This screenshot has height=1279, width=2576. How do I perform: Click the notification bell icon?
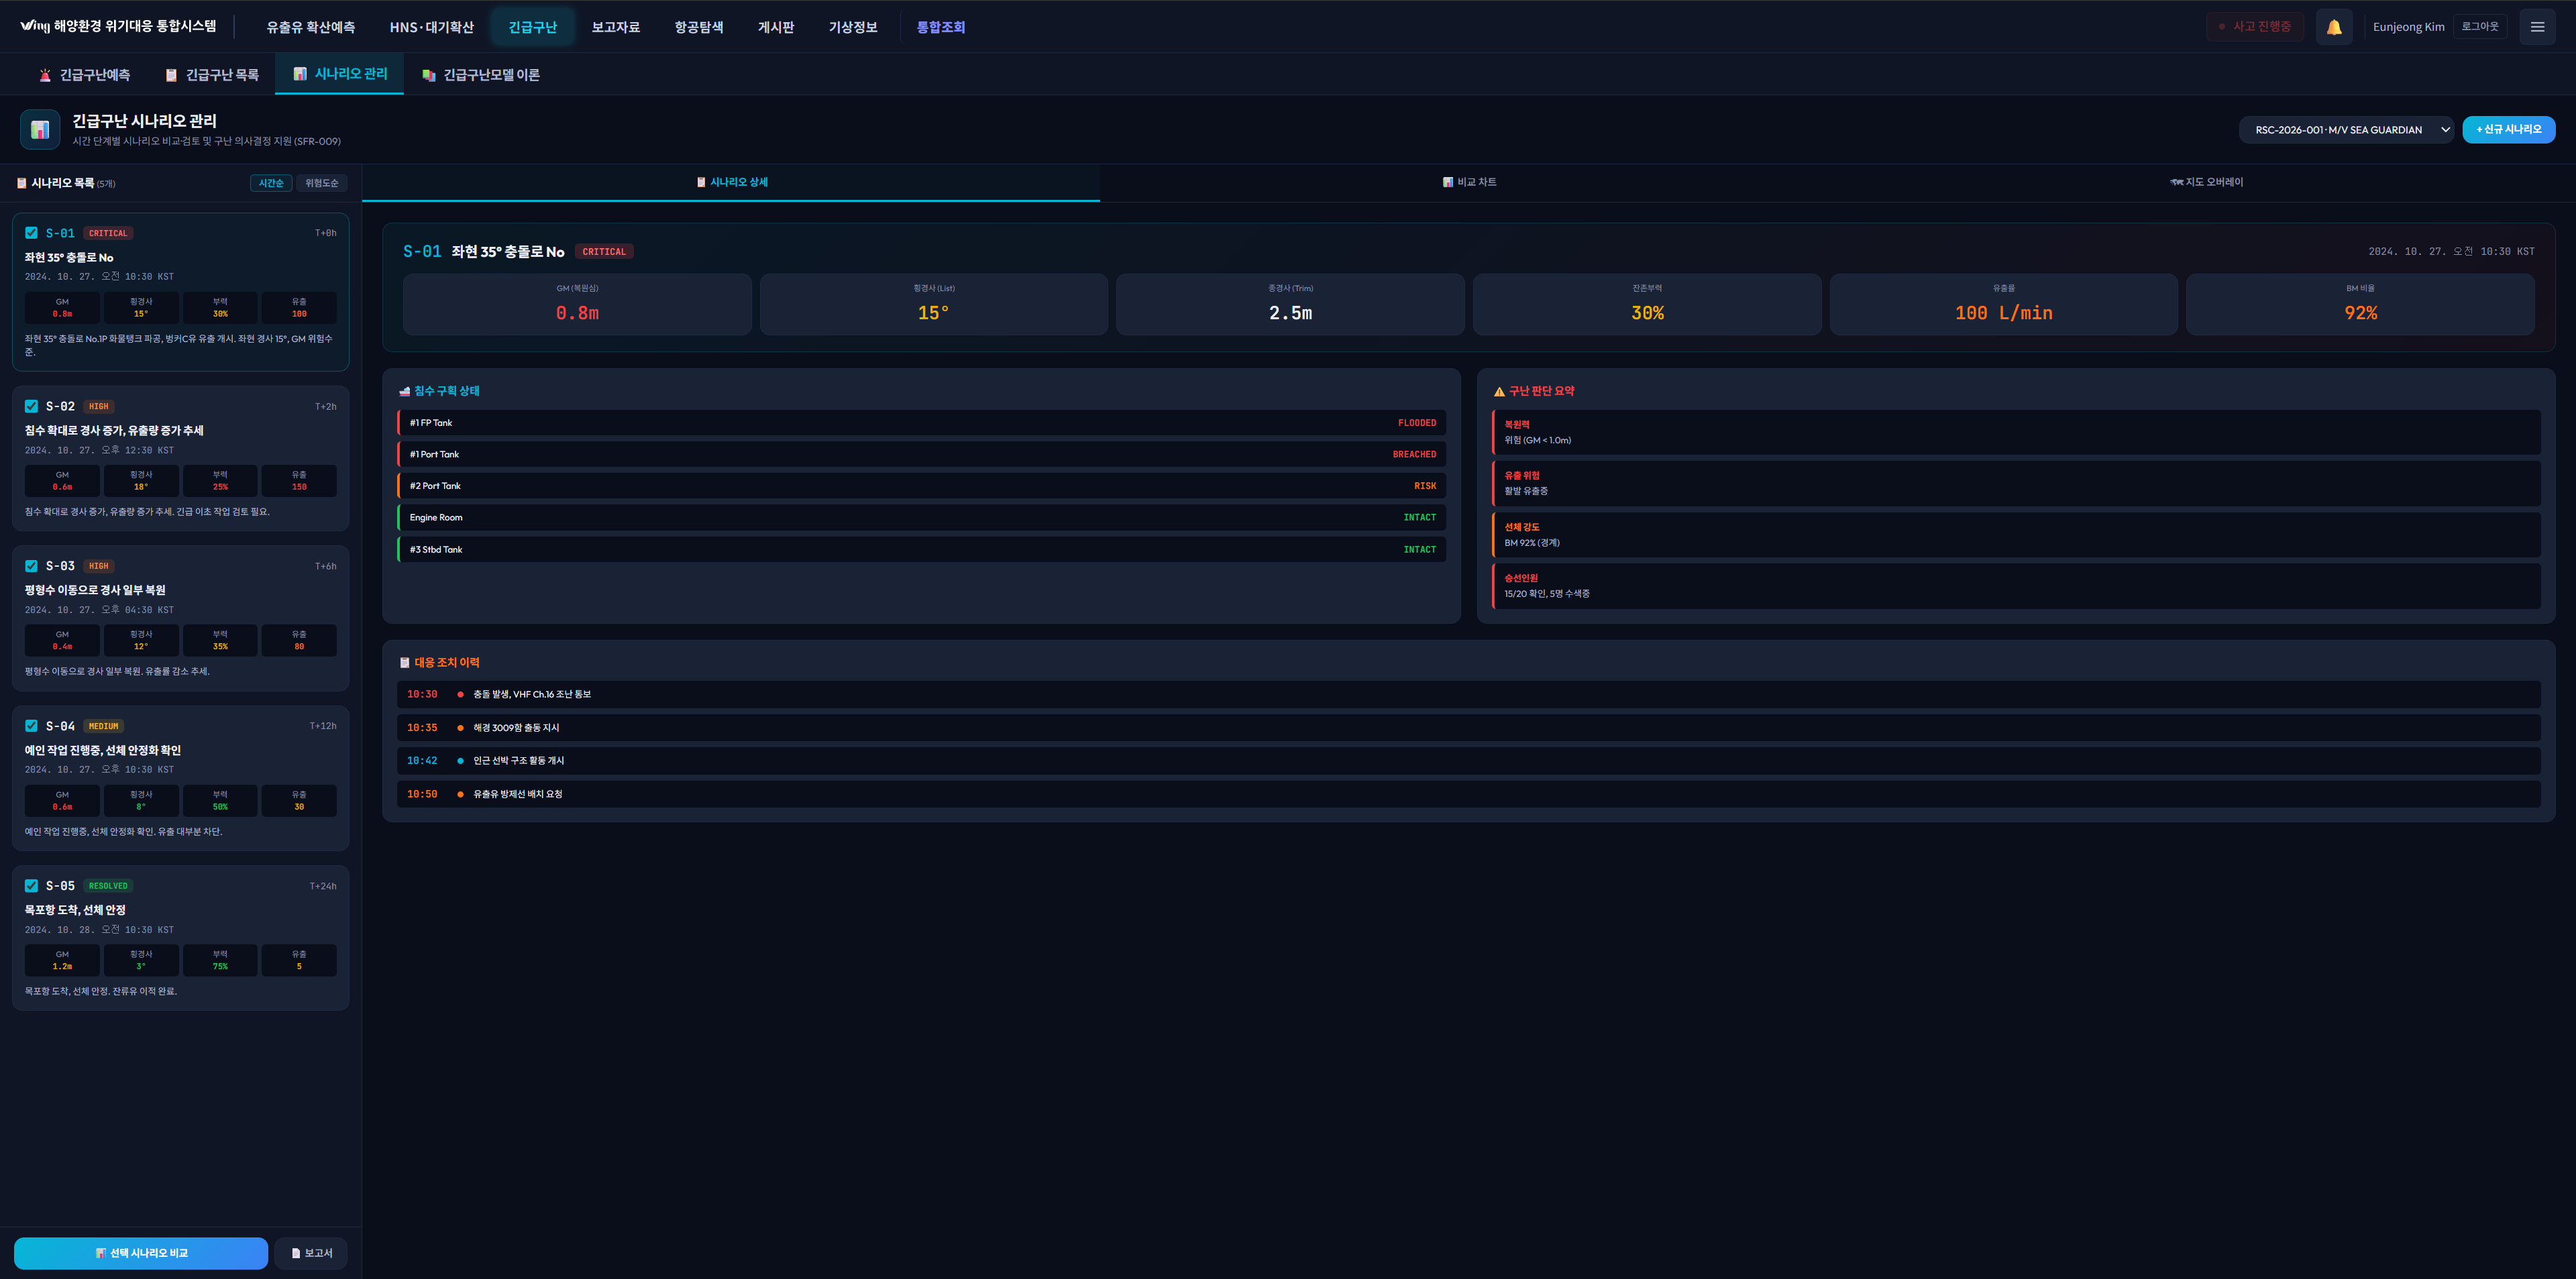coord(2333,27)
